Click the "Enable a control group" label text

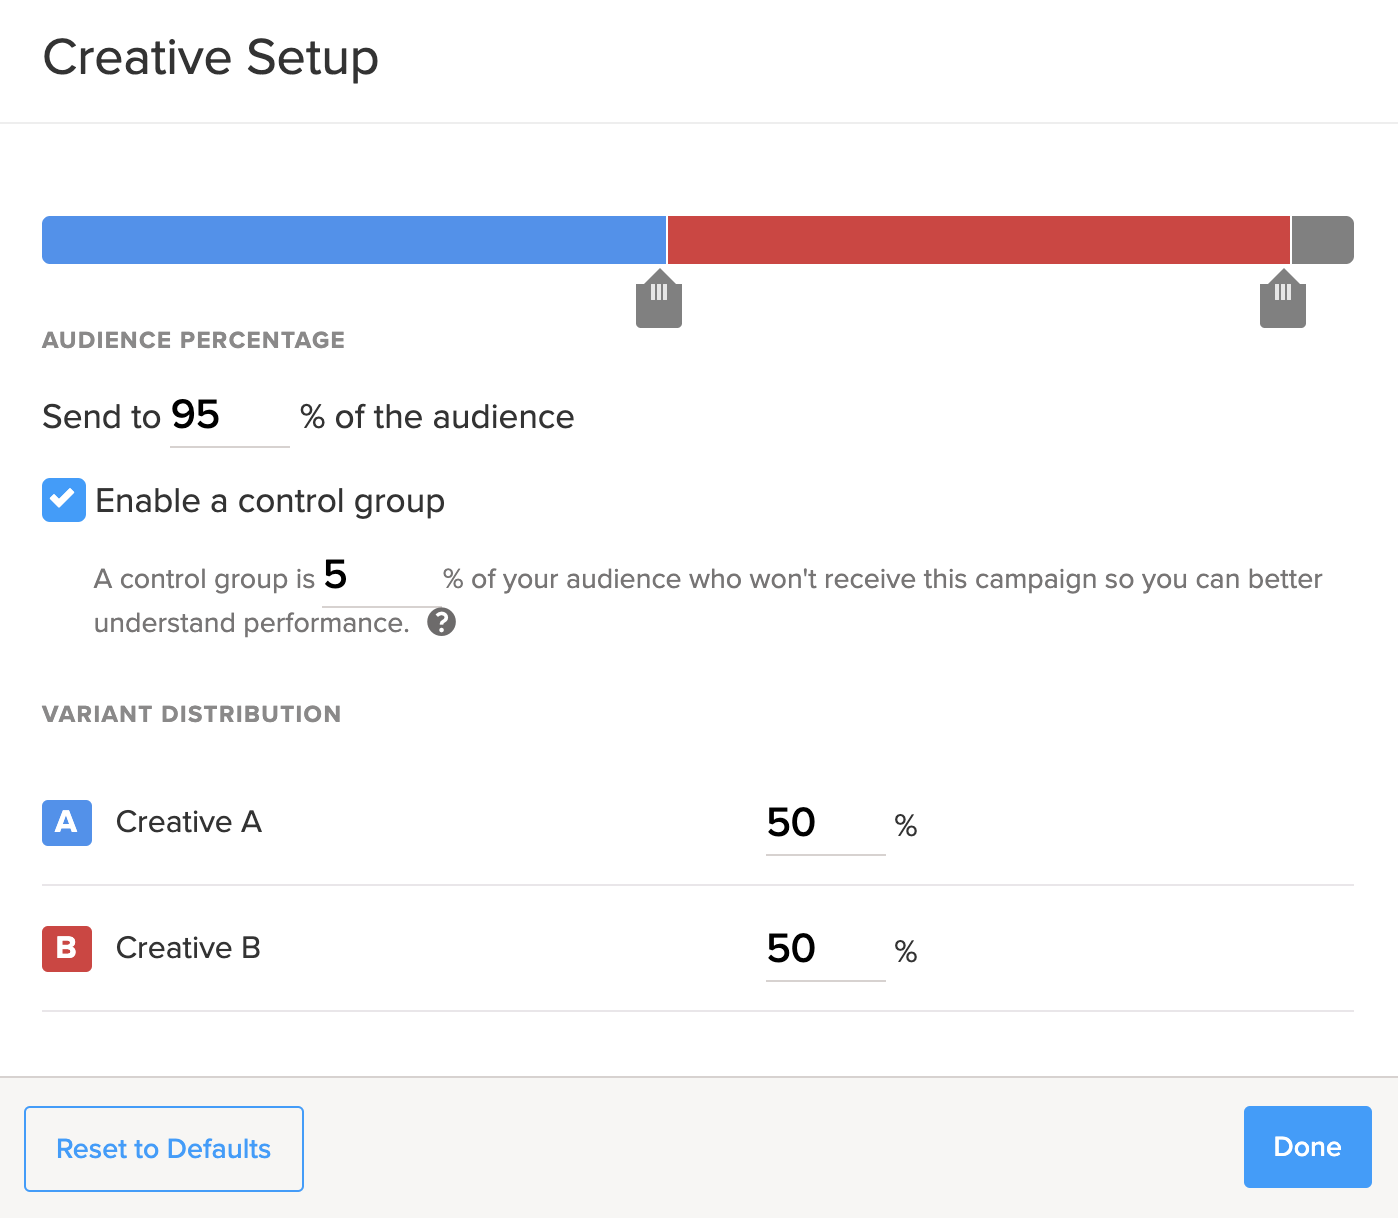[x=270, y=501]
